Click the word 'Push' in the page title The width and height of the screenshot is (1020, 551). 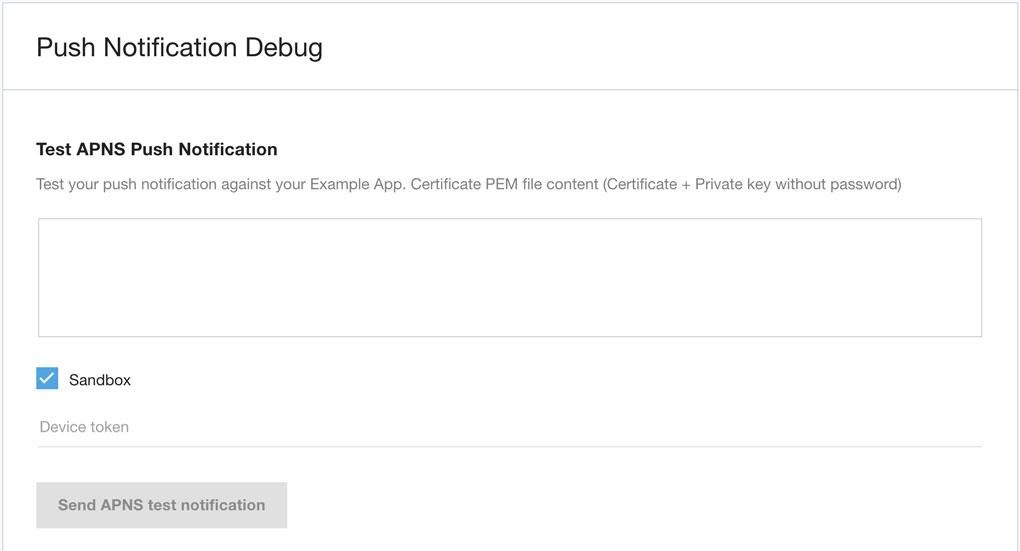coord(66,47)
